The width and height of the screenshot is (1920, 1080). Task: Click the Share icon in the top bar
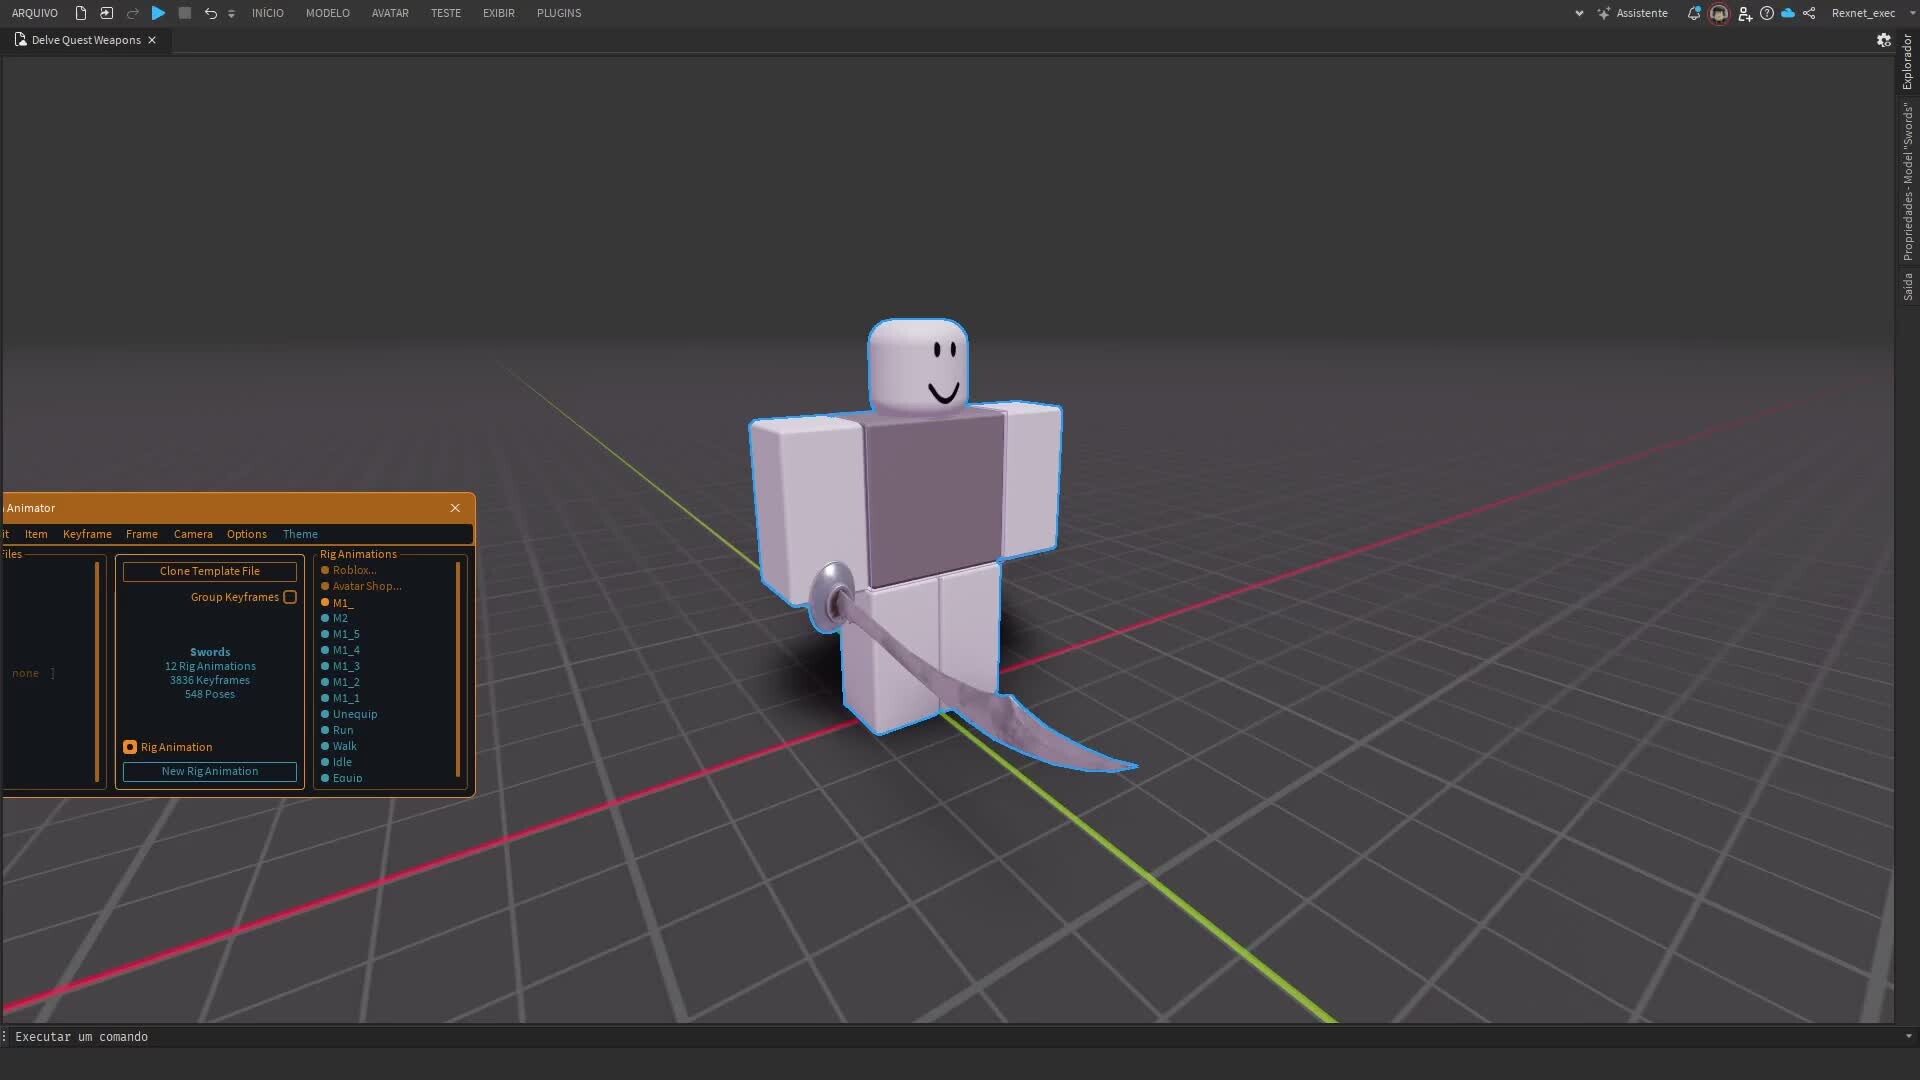pyautogui.click(x=1810, y=13)
